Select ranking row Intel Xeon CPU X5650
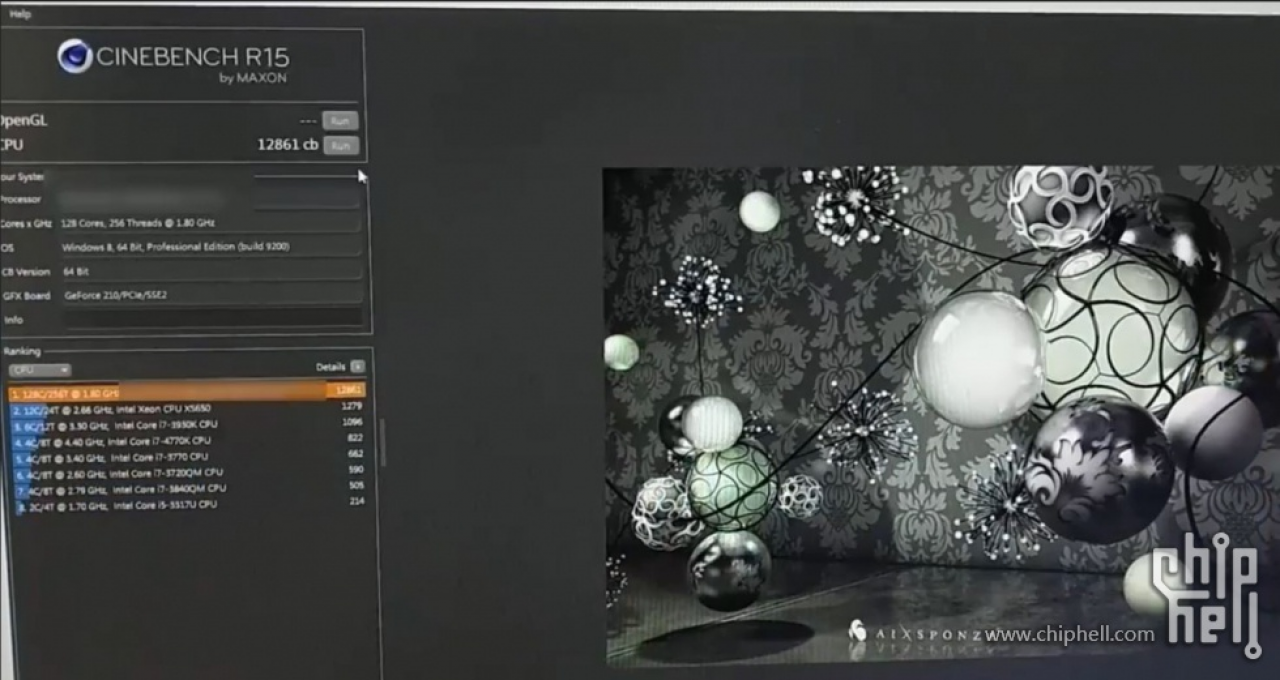 [187, 408]
